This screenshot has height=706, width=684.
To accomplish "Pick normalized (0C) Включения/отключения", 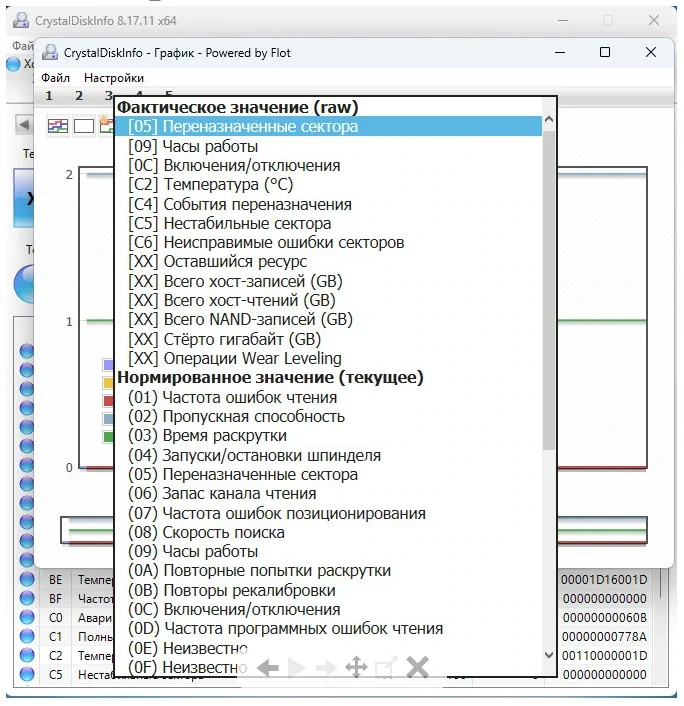I will [328, 609].
